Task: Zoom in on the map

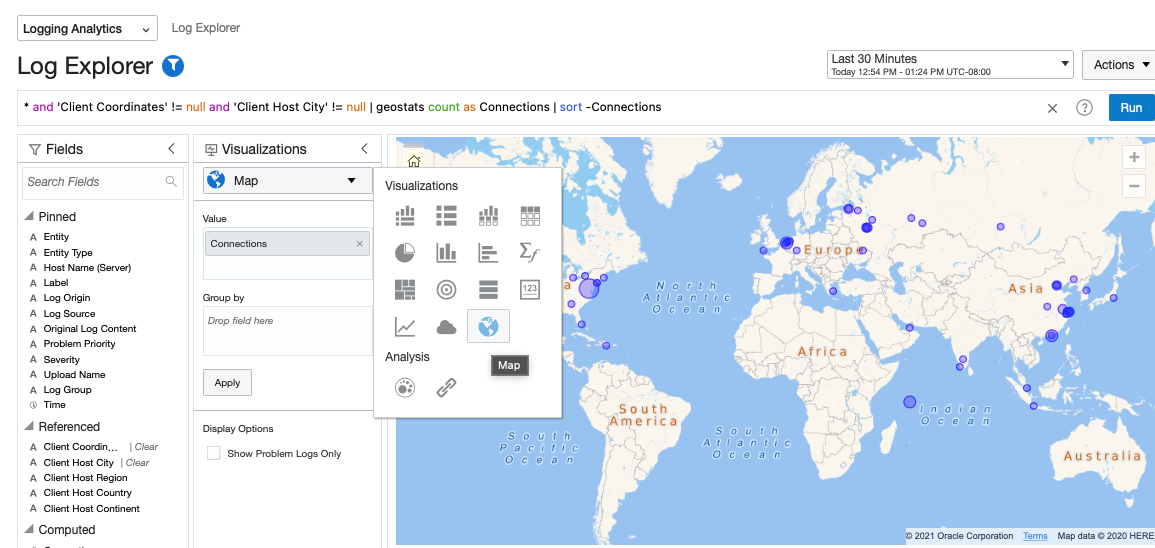Action: point(1134,157)
